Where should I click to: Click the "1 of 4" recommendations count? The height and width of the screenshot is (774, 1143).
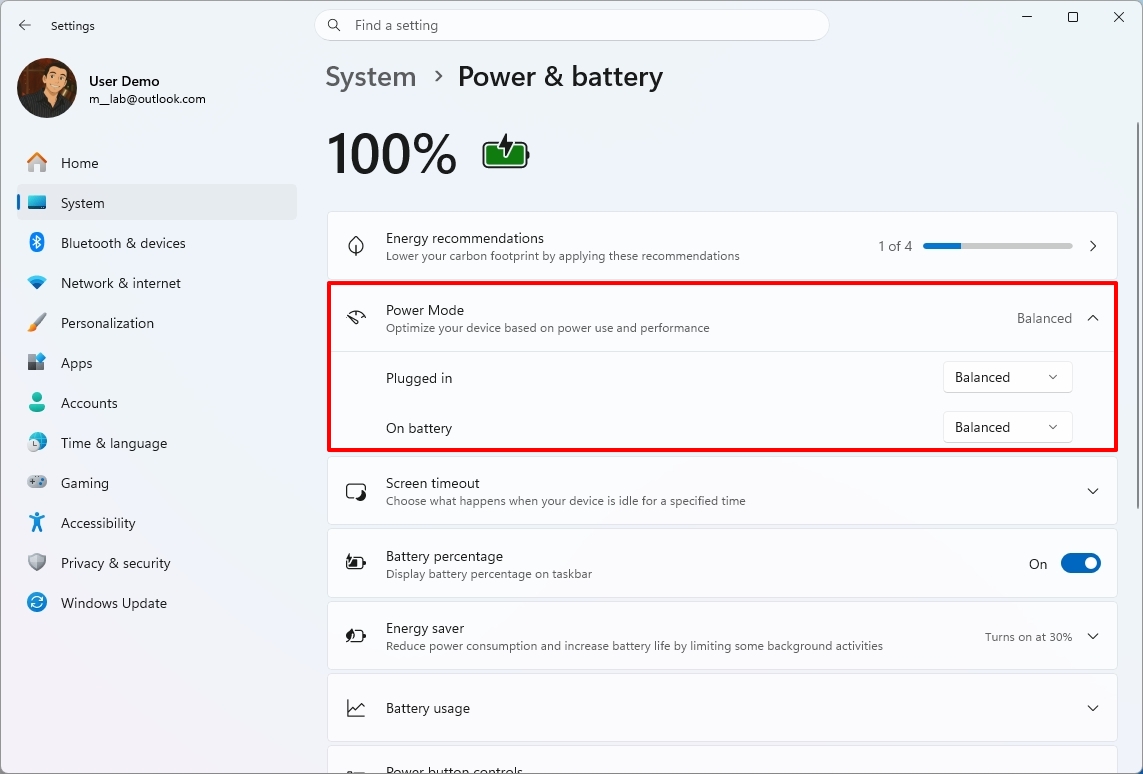coord(894,246)
